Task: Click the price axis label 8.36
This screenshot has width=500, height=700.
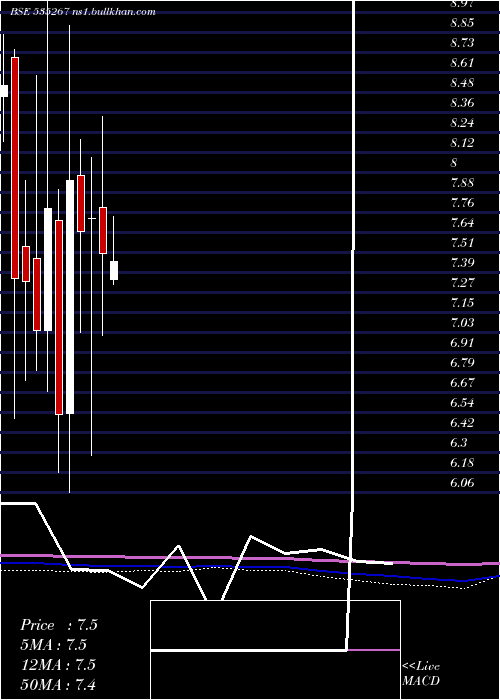Action: coord(462,103)
